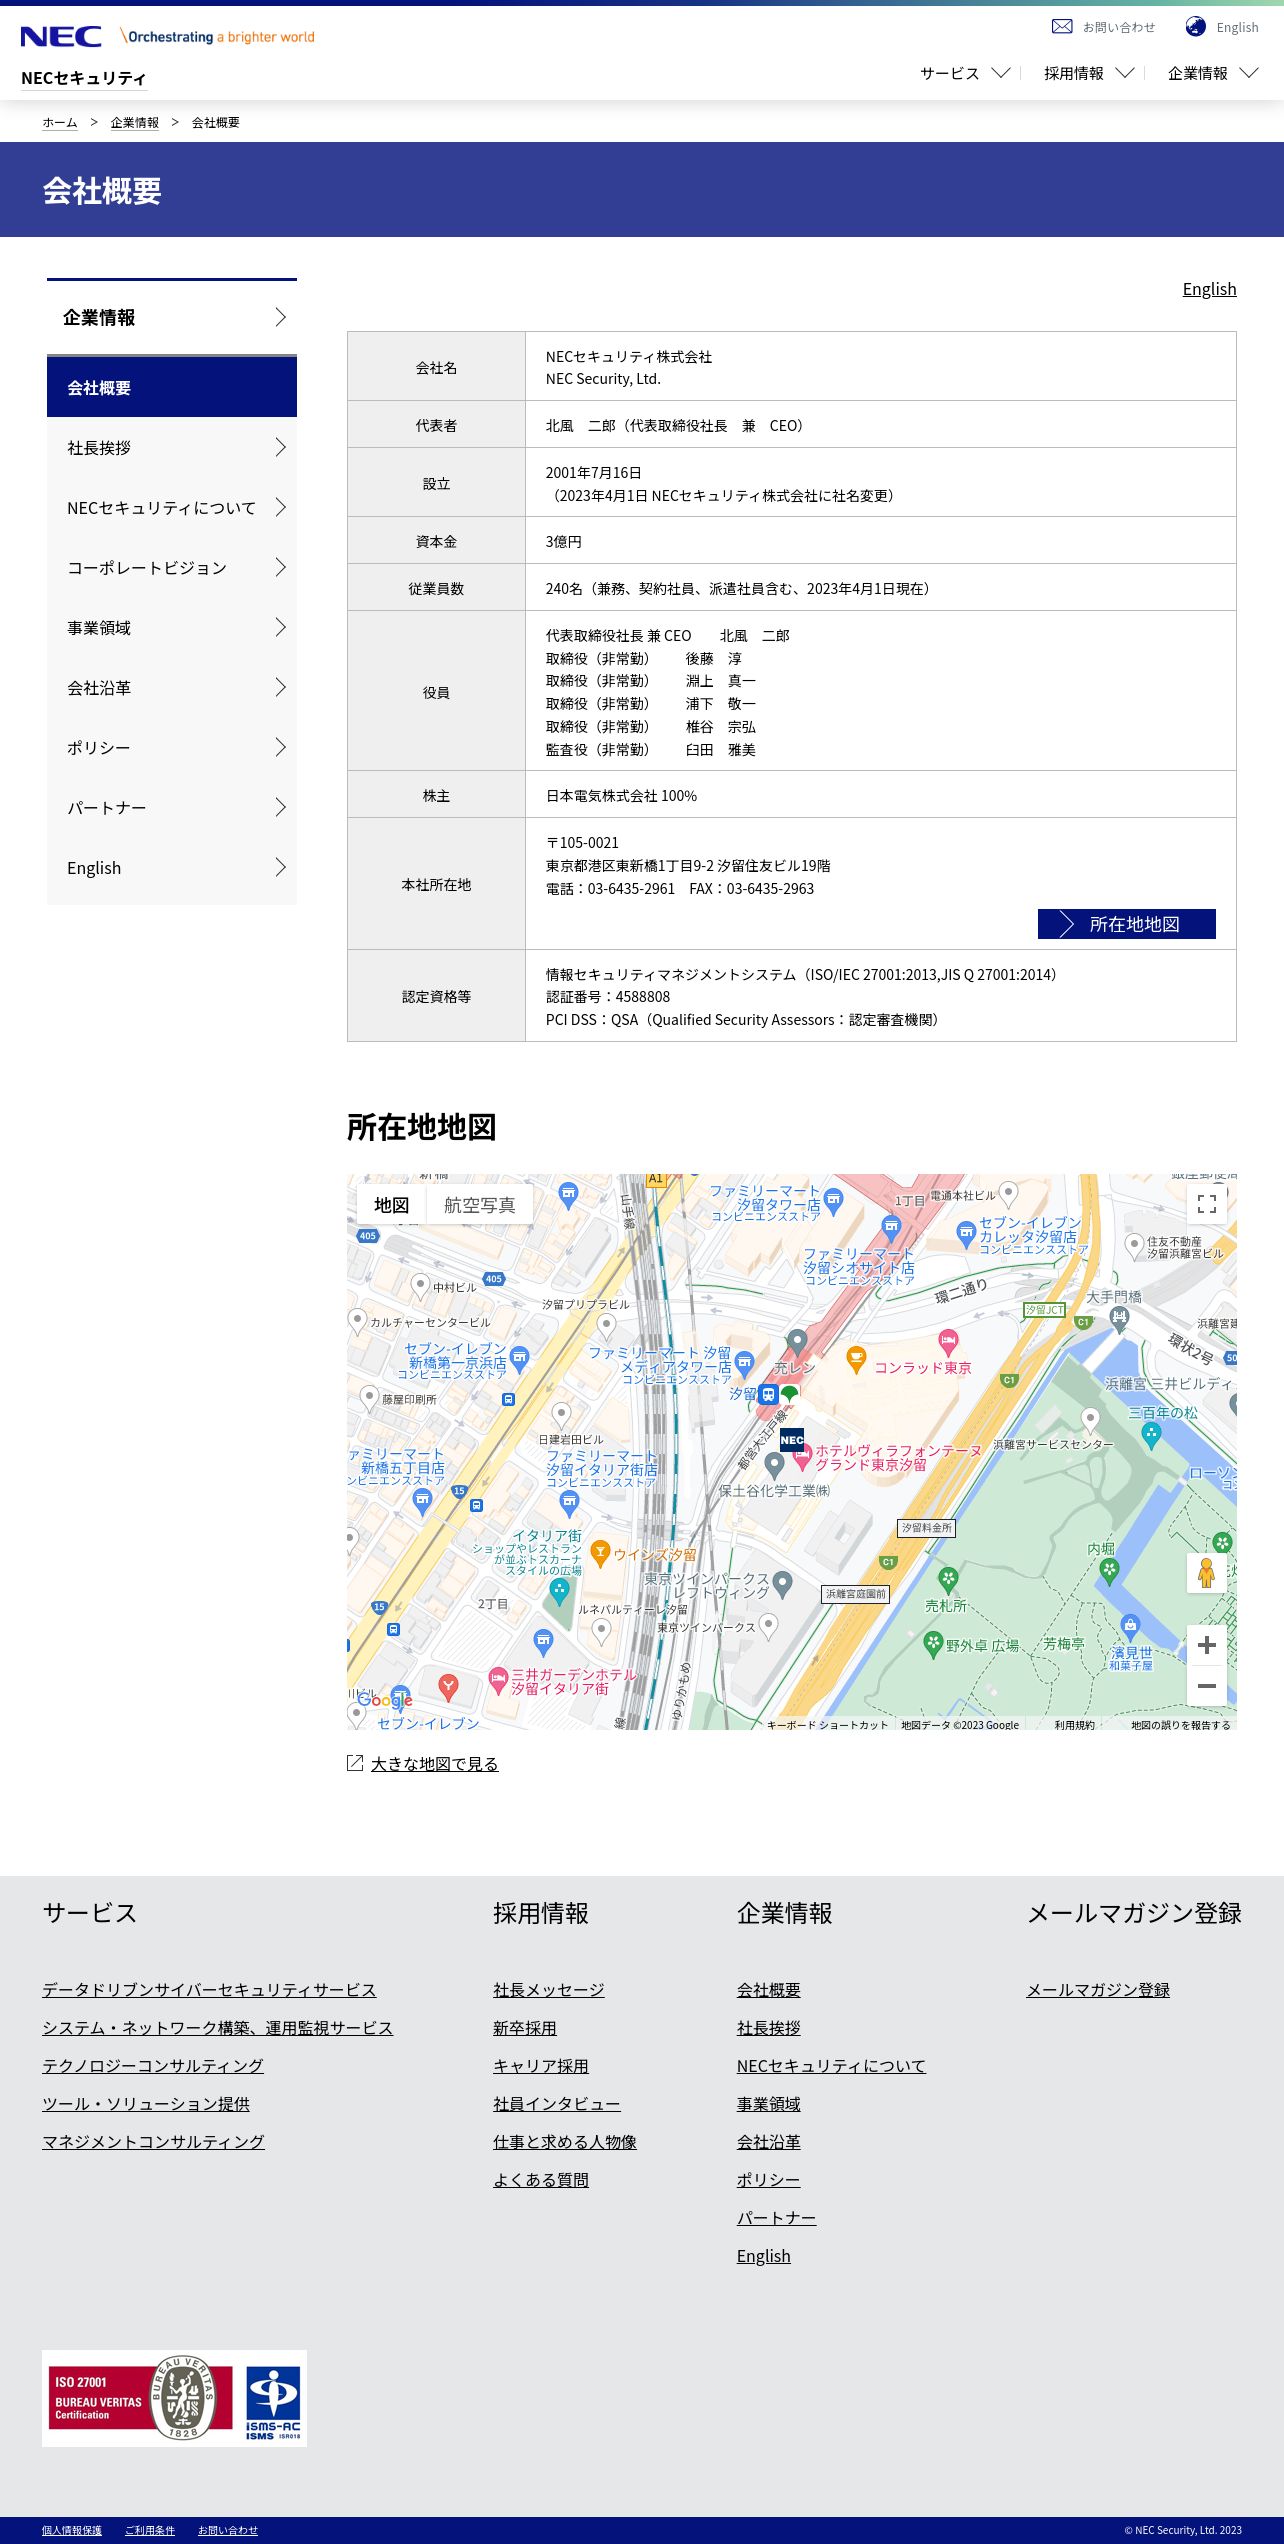Click ホーム breadcrumb link
The width and height of the screenshot is (1284, 2544).
coord(60,122)
